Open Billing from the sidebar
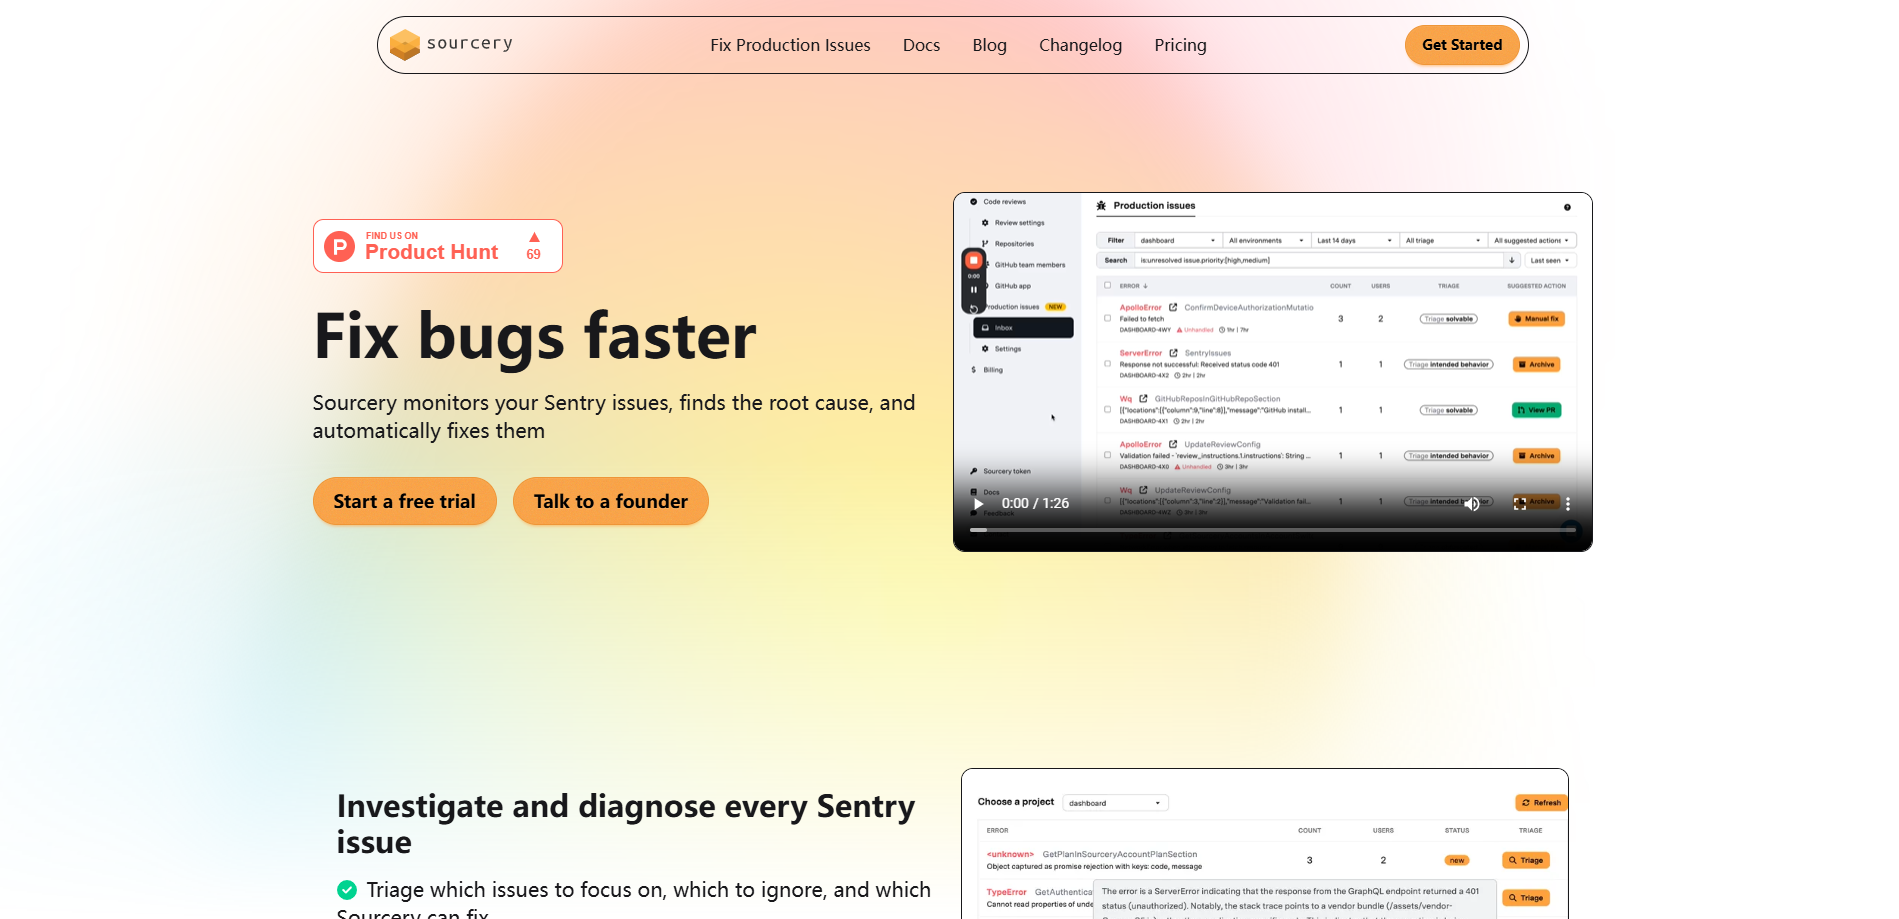Screen dimensions: 1899x919 click(x=991, y=369)
